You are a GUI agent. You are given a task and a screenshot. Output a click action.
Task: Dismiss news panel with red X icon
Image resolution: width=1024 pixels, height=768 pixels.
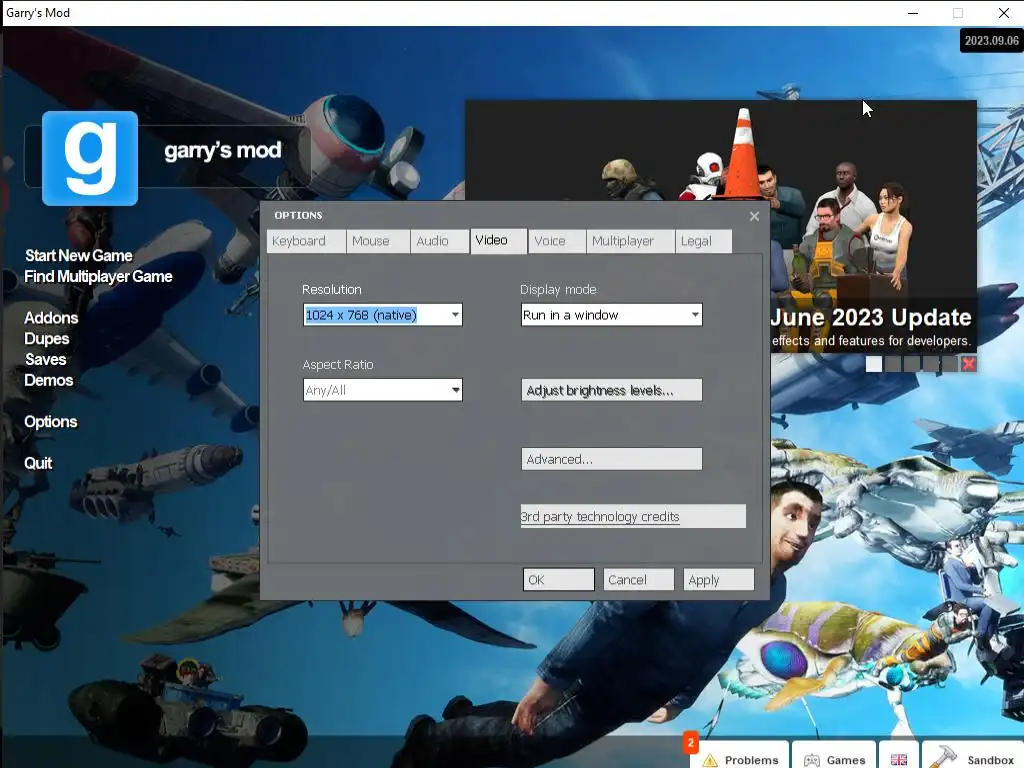click(x=968, y=364)
